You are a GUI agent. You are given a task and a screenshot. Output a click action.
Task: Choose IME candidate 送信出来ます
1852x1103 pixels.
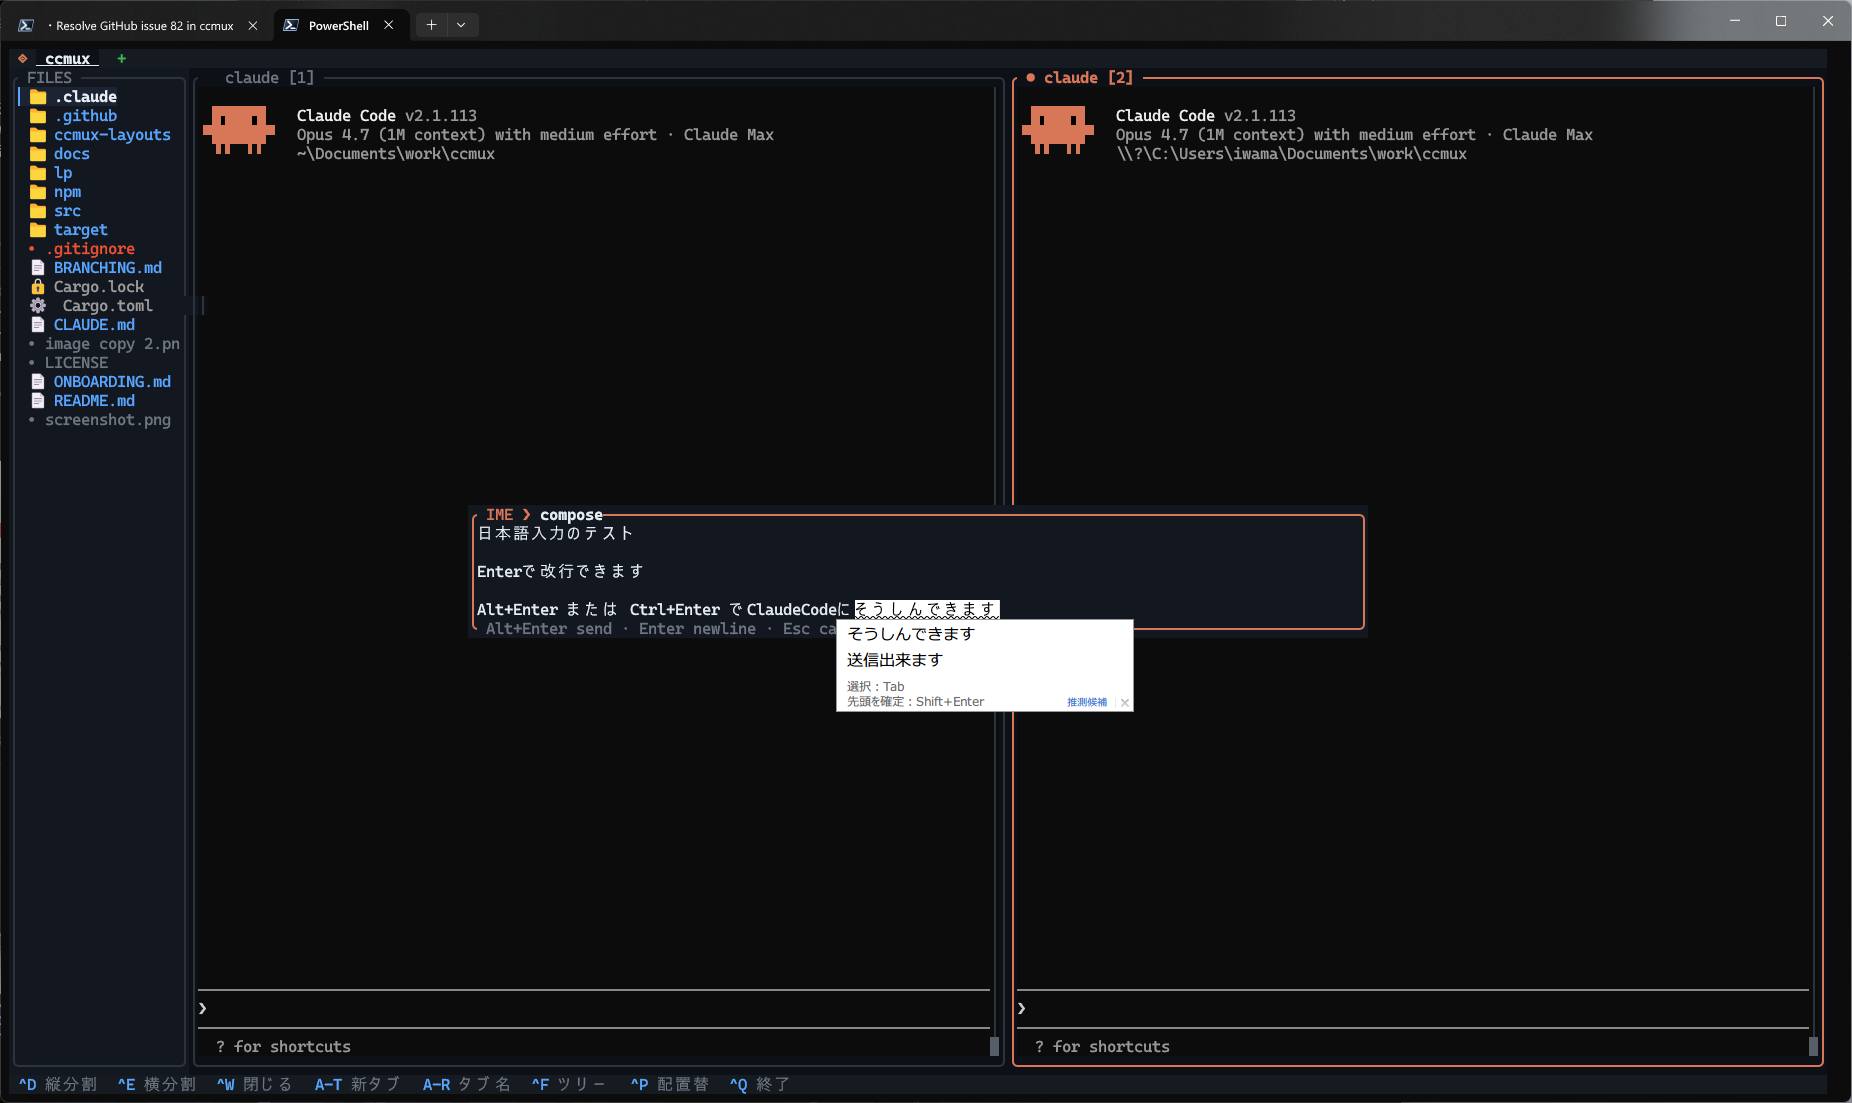point(895,660)
